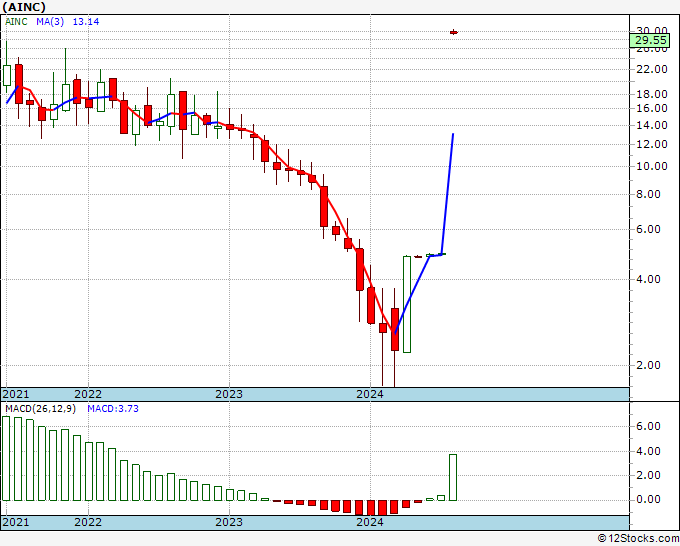Click the MACD(26,12,9) indicator label
This screenshot has height=546, width=680.
(x=40, y=409)
